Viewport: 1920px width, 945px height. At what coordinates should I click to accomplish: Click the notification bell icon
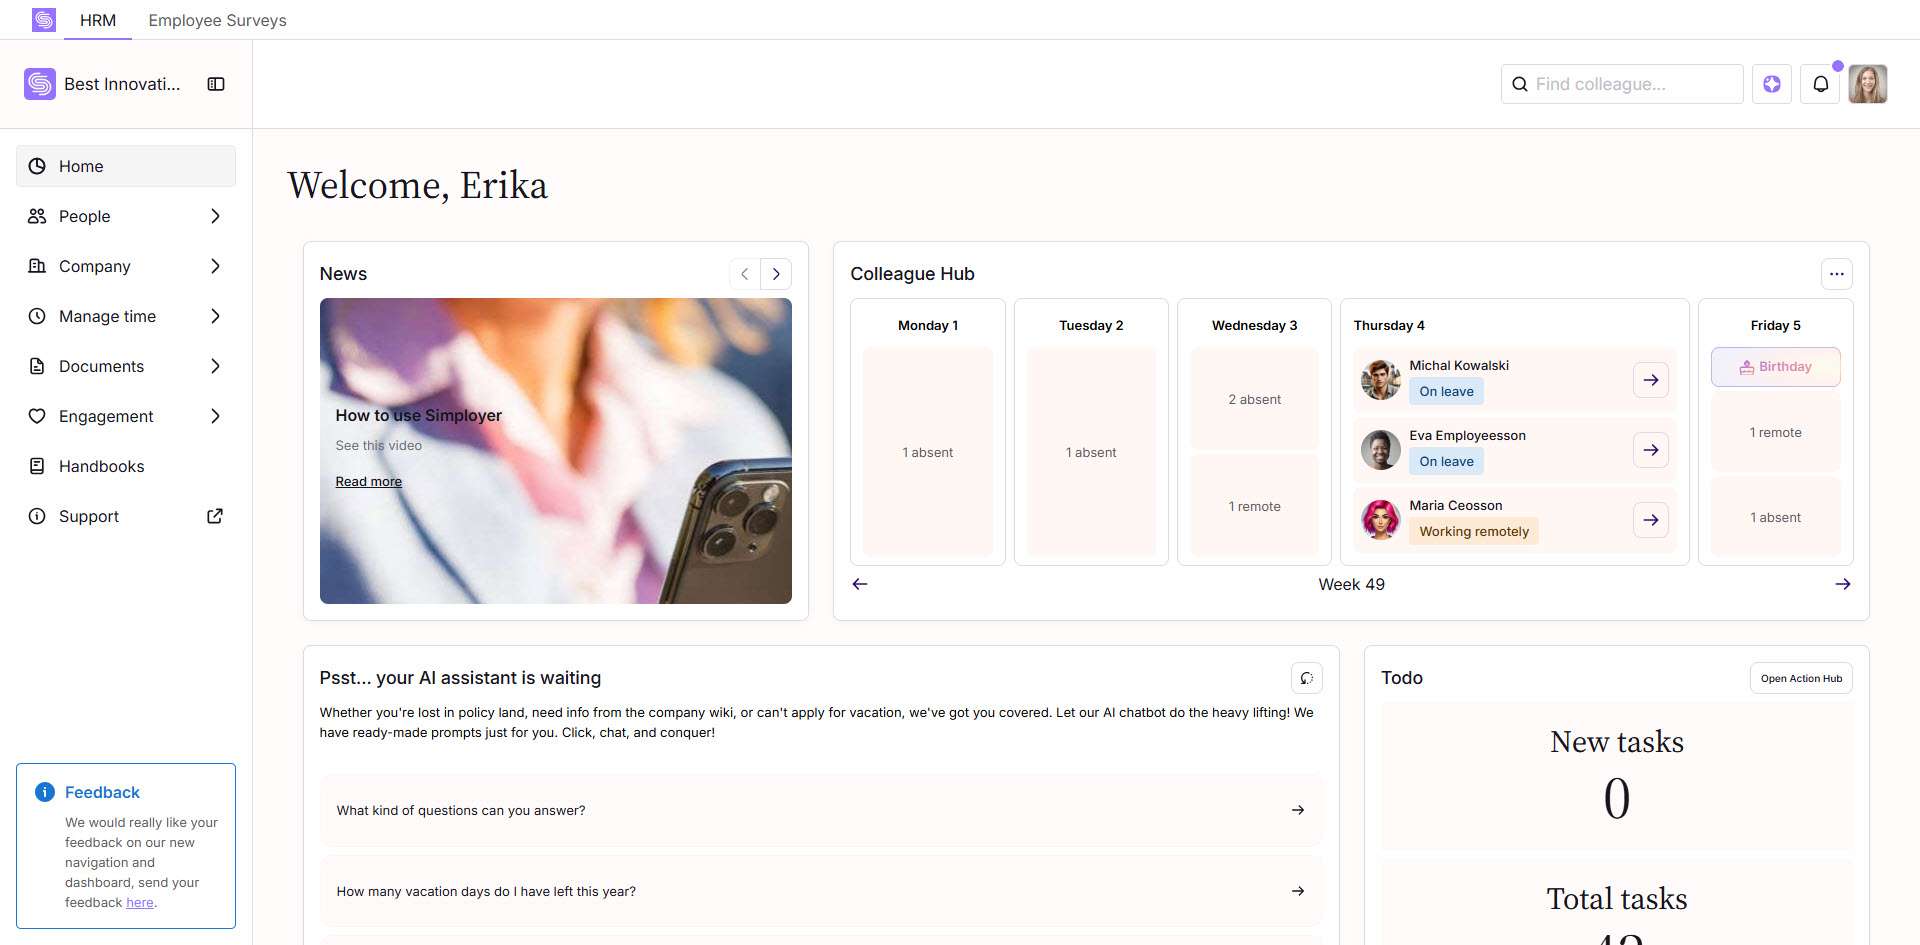point(1820,84)
